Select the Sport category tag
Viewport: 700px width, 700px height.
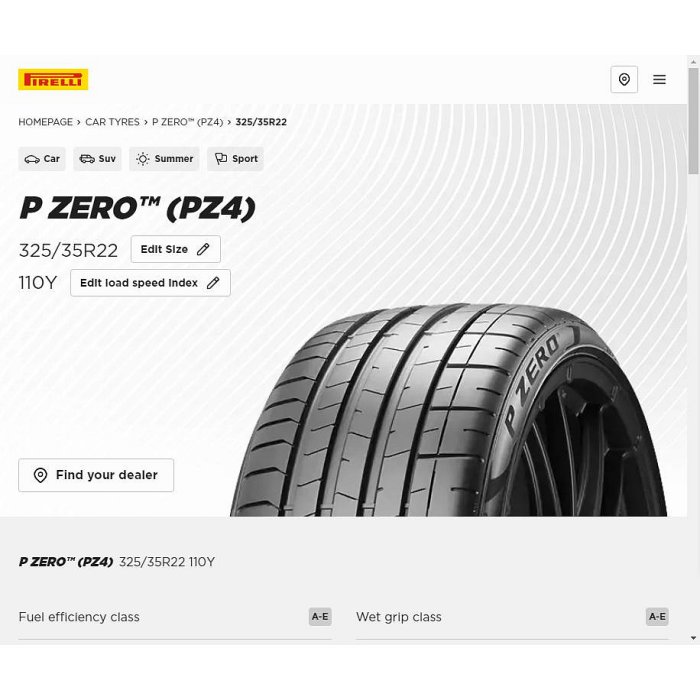pyautogui.click(x=235, y=159)
